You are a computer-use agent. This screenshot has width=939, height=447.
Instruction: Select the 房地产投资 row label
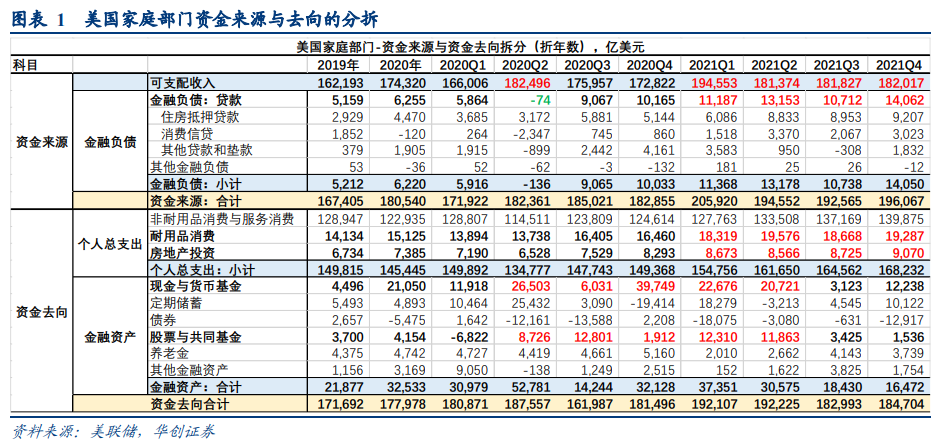(x=182, y=252)
